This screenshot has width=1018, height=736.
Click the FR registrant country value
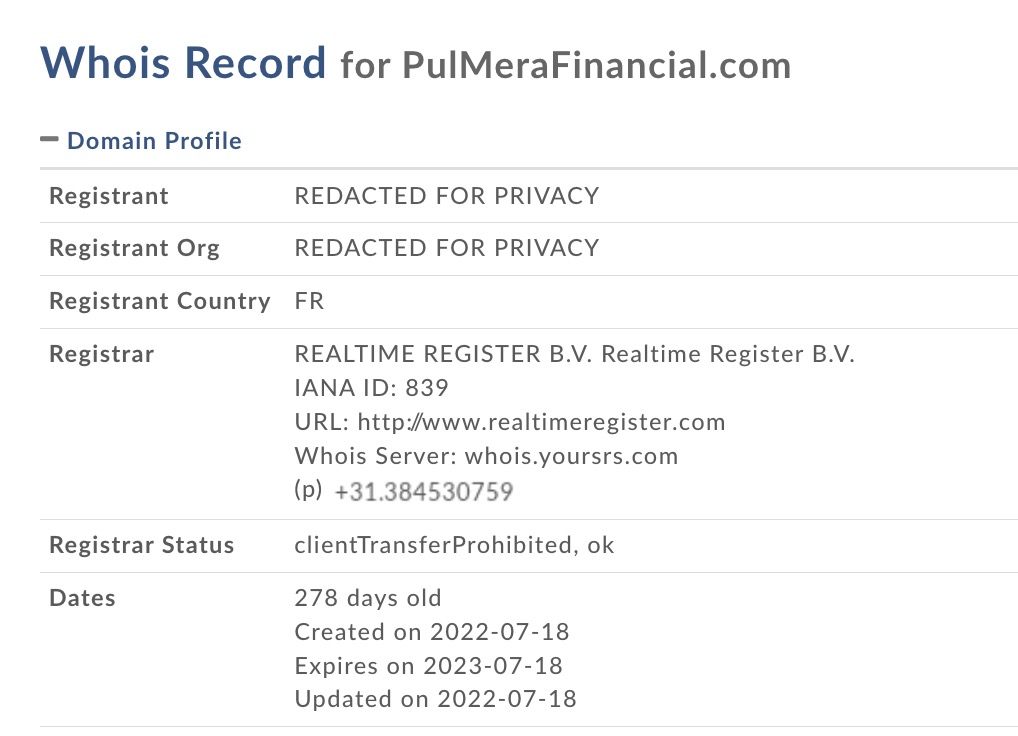coord(309,301)
